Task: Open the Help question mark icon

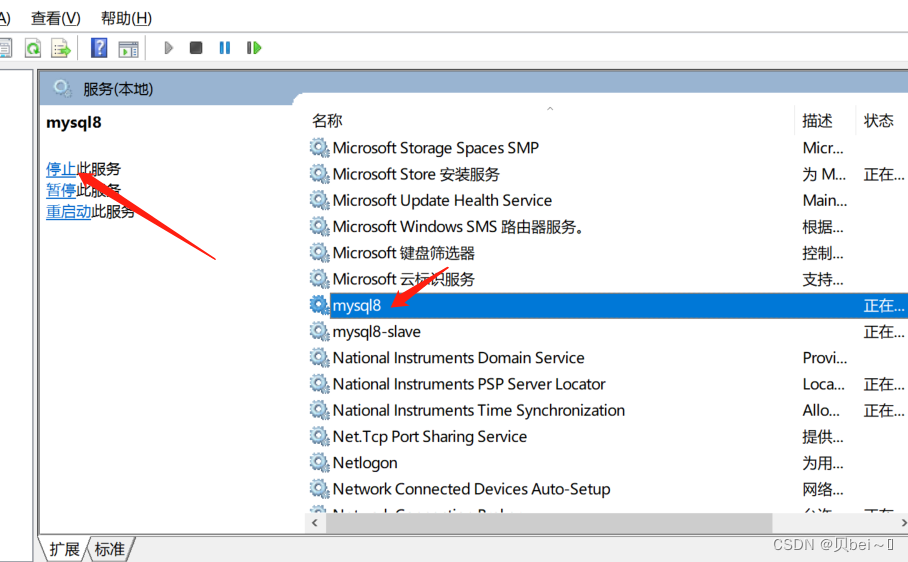Action: click(99, 48)
